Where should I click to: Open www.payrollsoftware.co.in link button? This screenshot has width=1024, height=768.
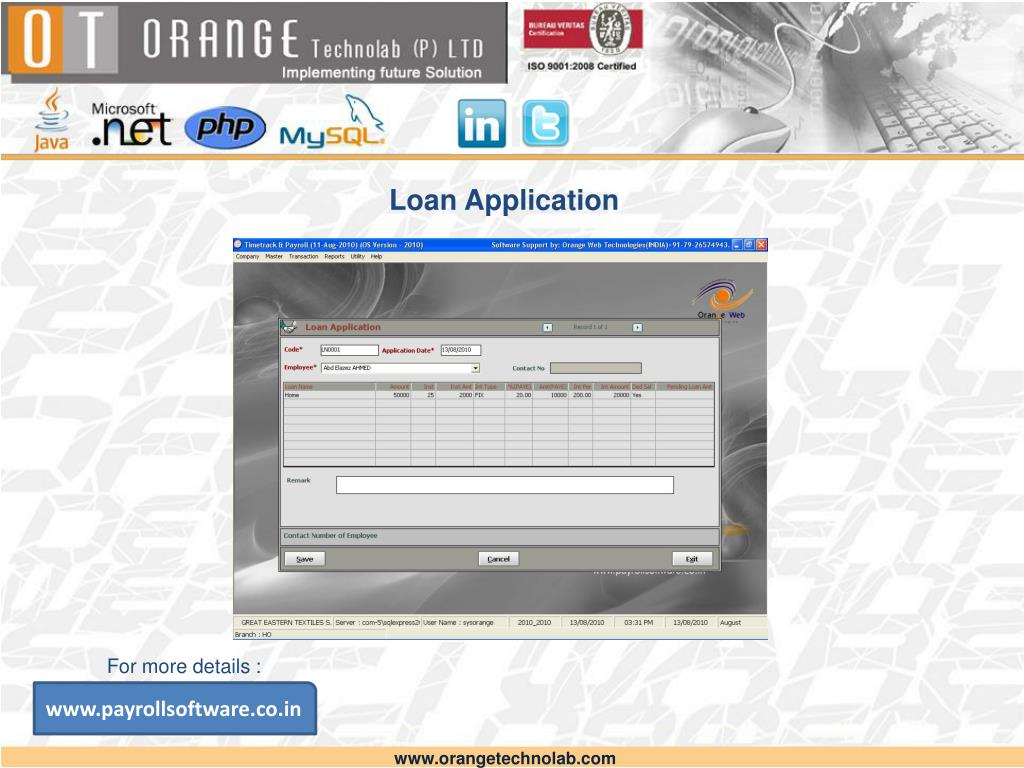pyautogui.click(x=174, y=709)
